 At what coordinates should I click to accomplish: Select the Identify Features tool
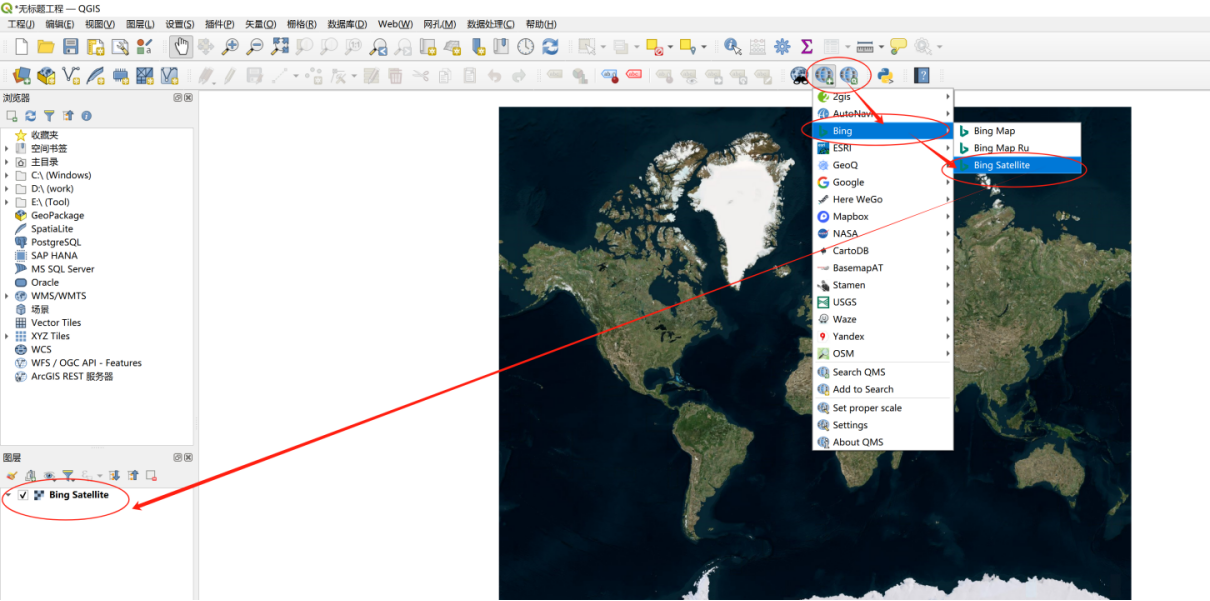[x=733, y=46]
